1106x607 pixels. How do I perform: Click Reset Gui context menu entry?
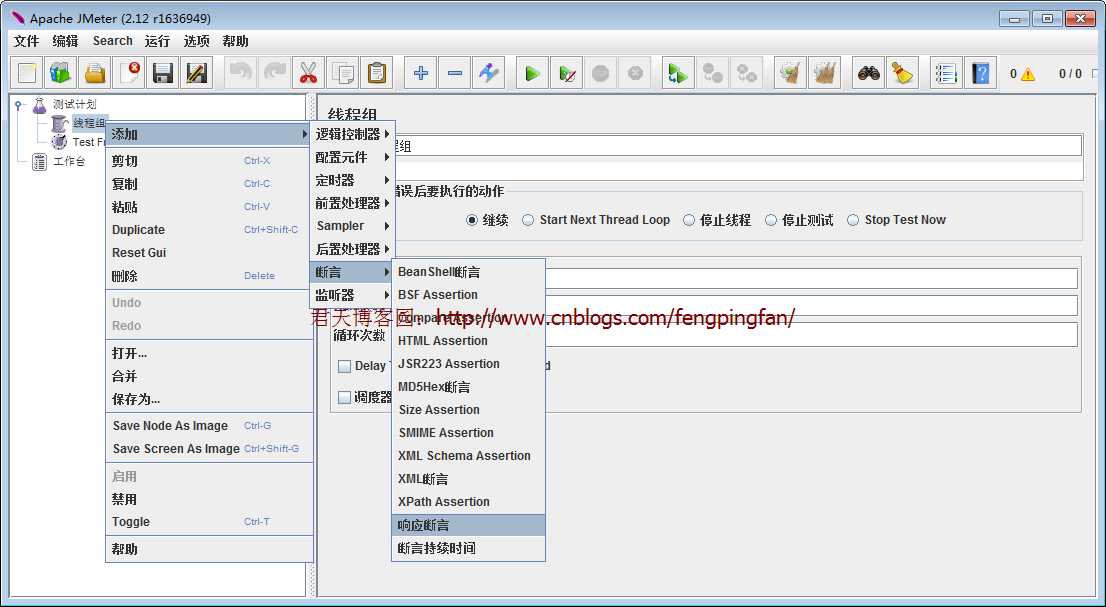(209, 252)
